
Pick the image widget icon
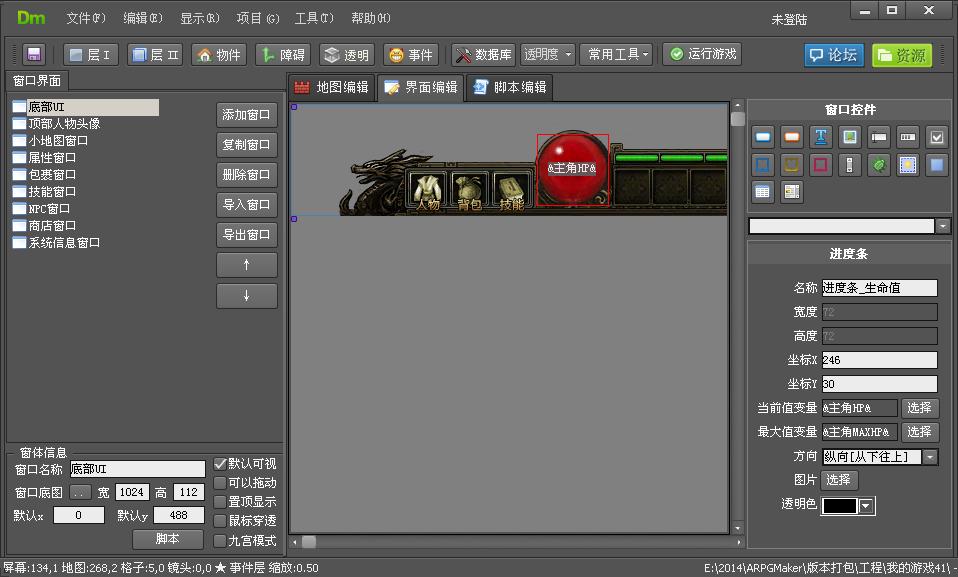(x=850, y=137)
